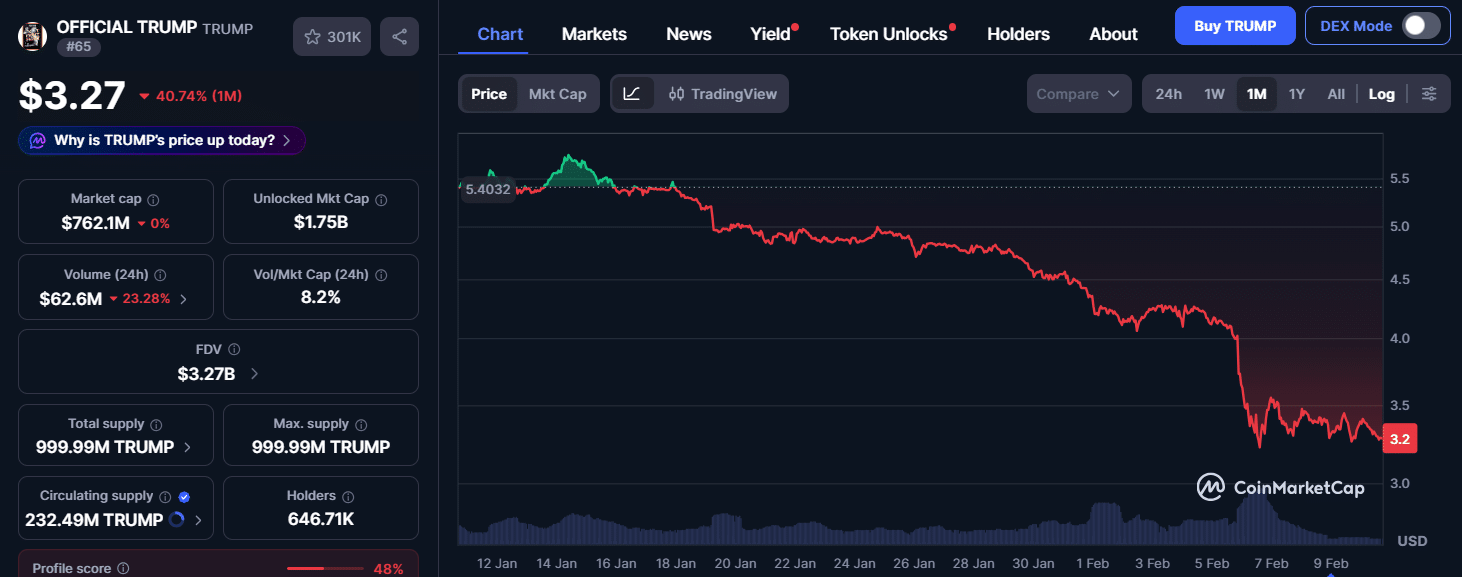
Task: Switch chart from Price to Mkt Cap
Action: 557,93
